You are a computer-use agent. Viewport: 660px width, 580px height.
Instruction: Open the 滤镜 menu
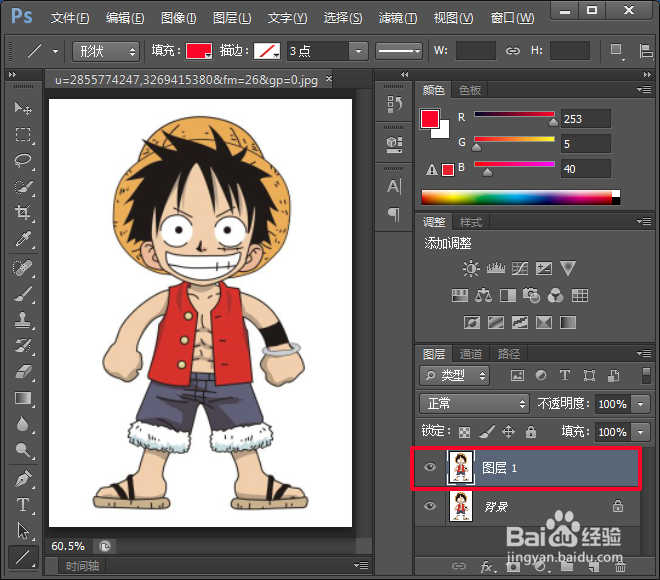(398, 18)
